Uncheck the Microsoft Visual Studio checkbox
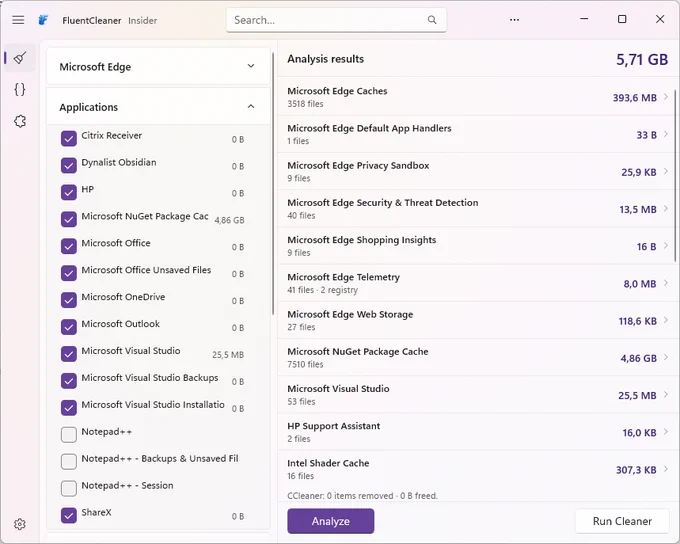 (x=69, y=354)
